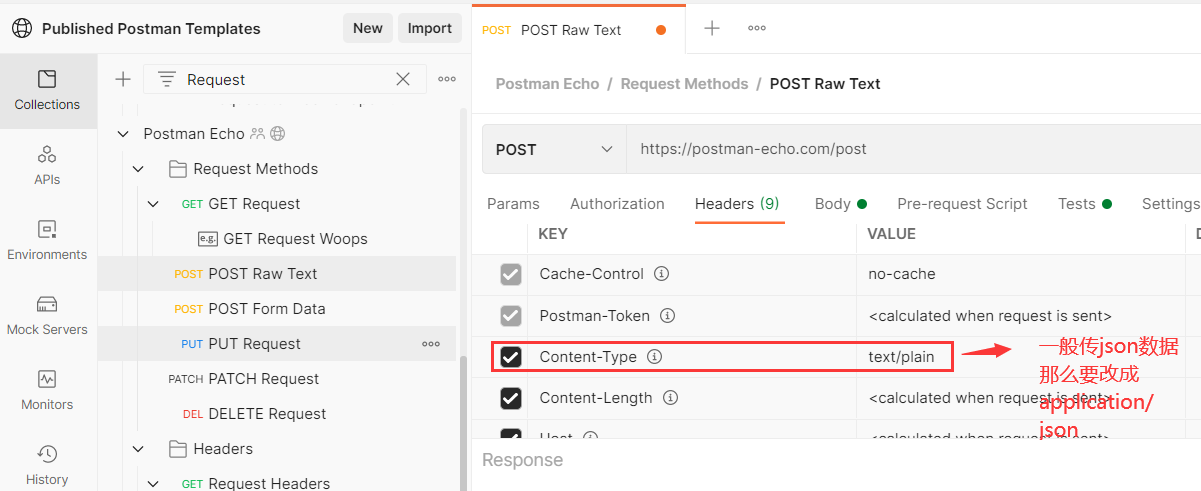Open the APIs sidebar panel
Screen dimensions: 1201x491
47,165
